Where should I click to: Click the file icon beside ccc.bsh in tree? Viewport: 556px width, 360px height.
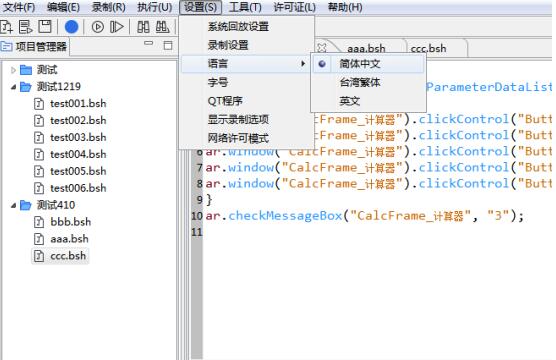point(39,256)
